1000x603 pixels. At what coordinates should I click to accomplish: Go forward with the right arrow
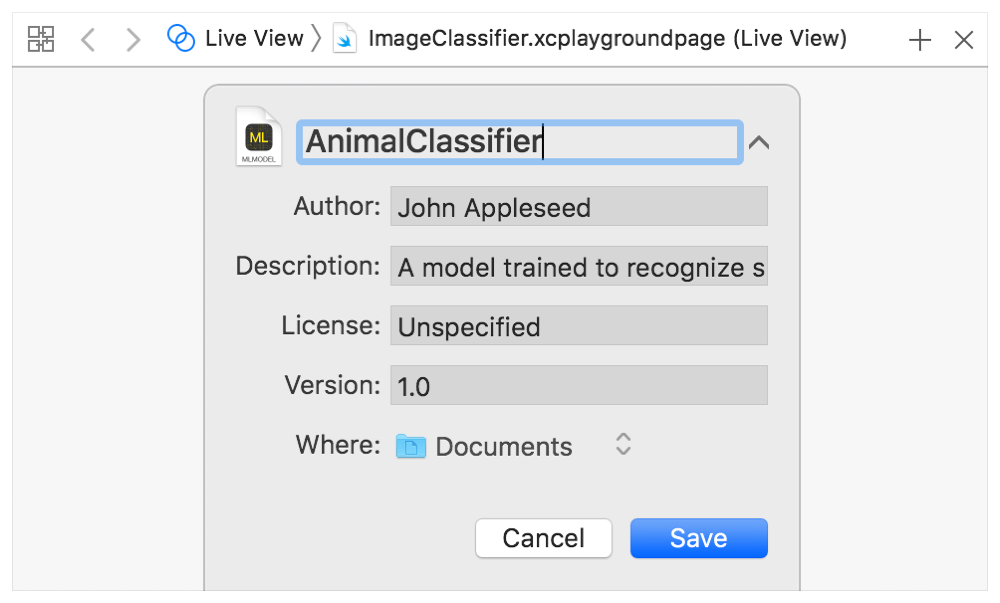pos(132,39)
